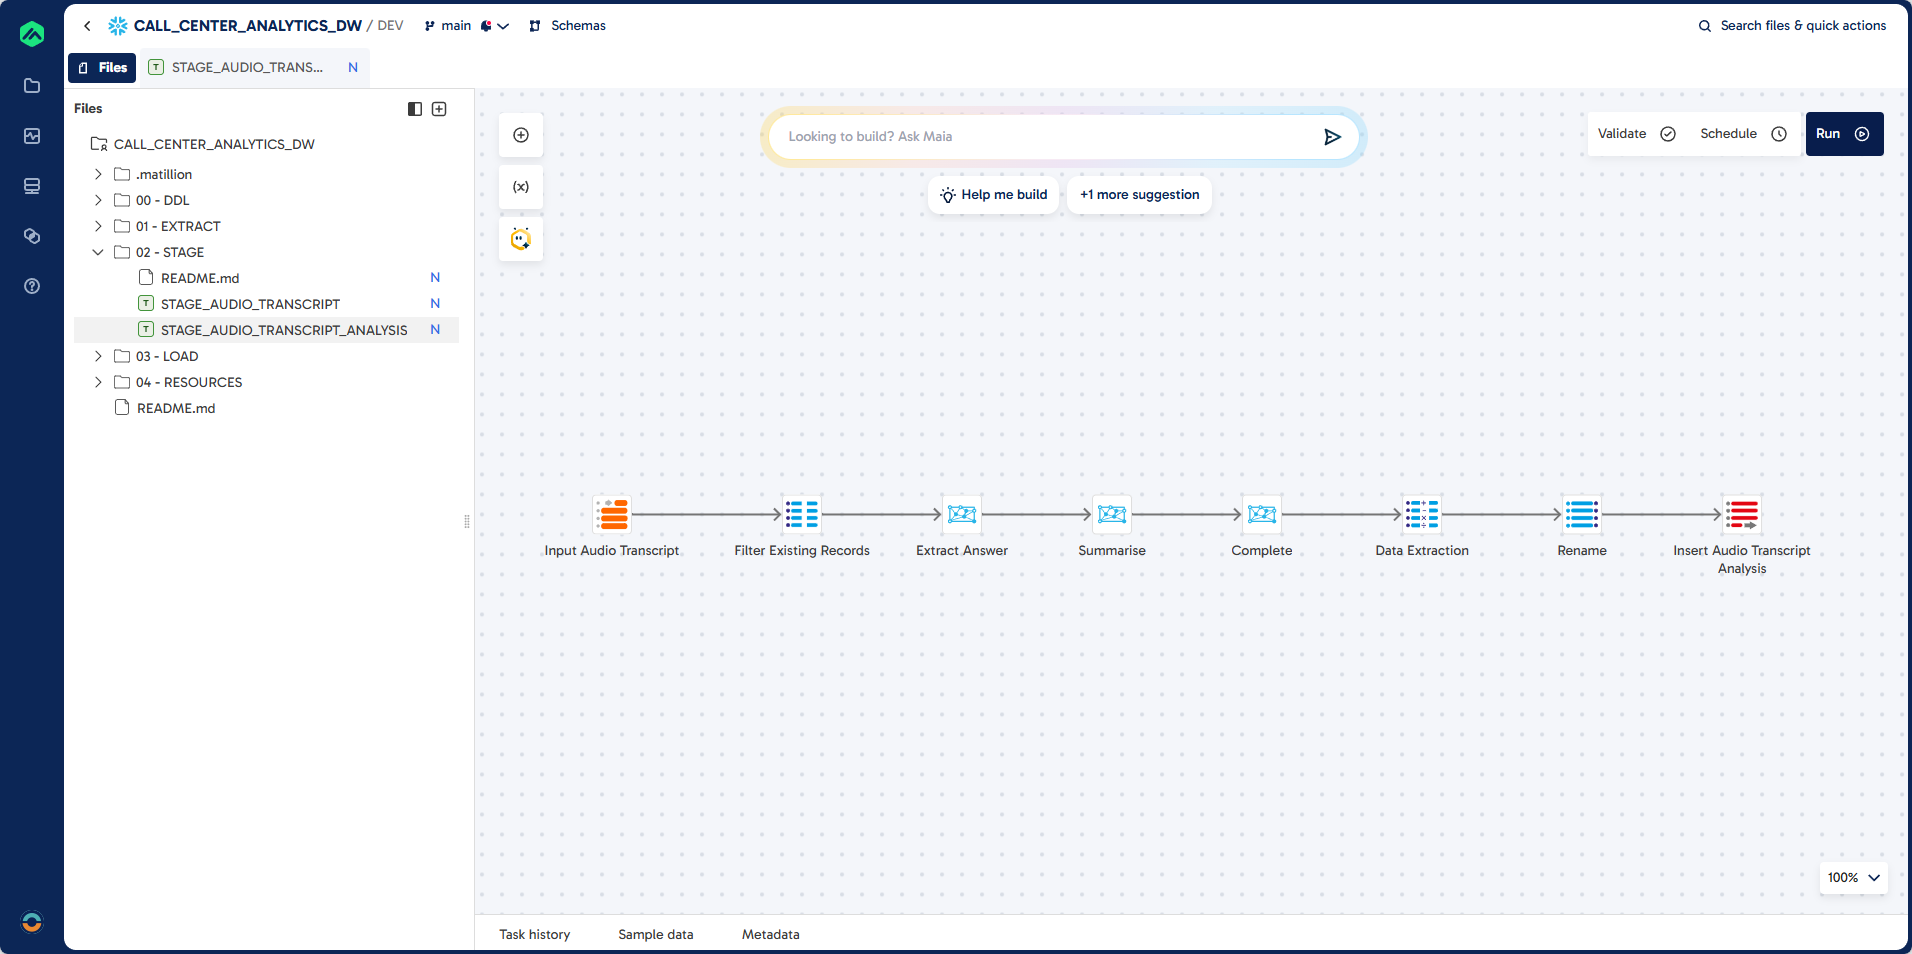Open the activity monitor icon in sidebar
This screenshot has width=1912, height=954.
click(x=32, y=136)
